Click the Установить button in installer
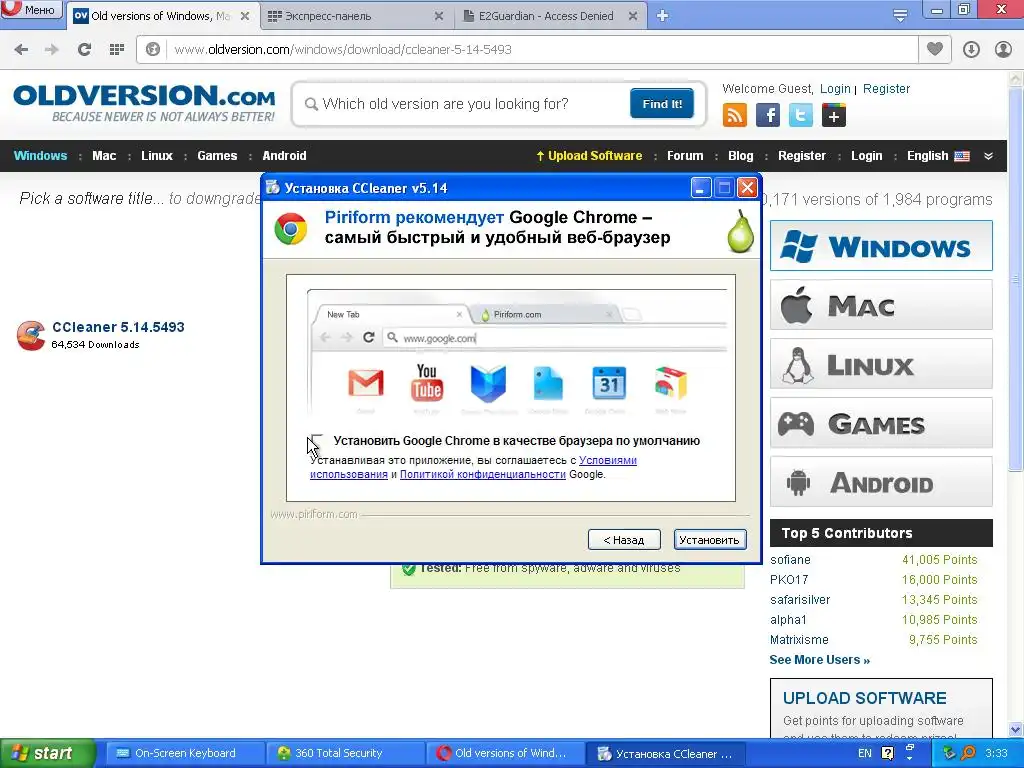The height and width of the screenshot is (768, 1024). click(709, 539)
